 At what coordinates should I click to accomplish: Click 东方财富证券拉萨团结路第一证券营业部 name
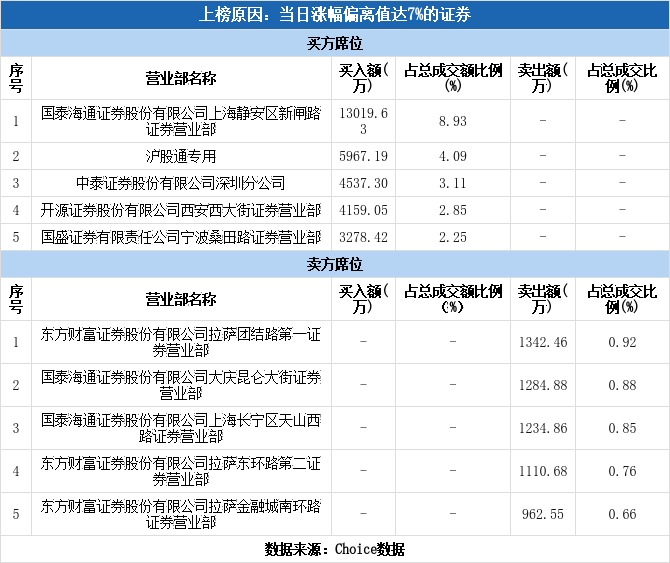(181, 342)
